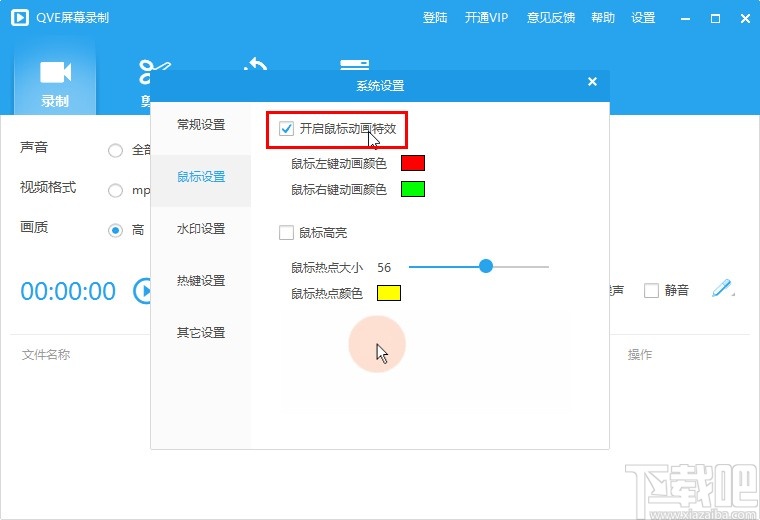Start recording with the round play button
This screenshot has width=760, height=520.
click(x=142, y=291)
